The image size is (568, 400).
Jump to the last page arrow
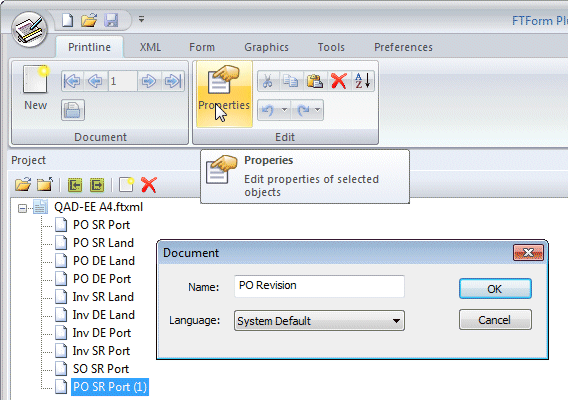coord(173,81)
